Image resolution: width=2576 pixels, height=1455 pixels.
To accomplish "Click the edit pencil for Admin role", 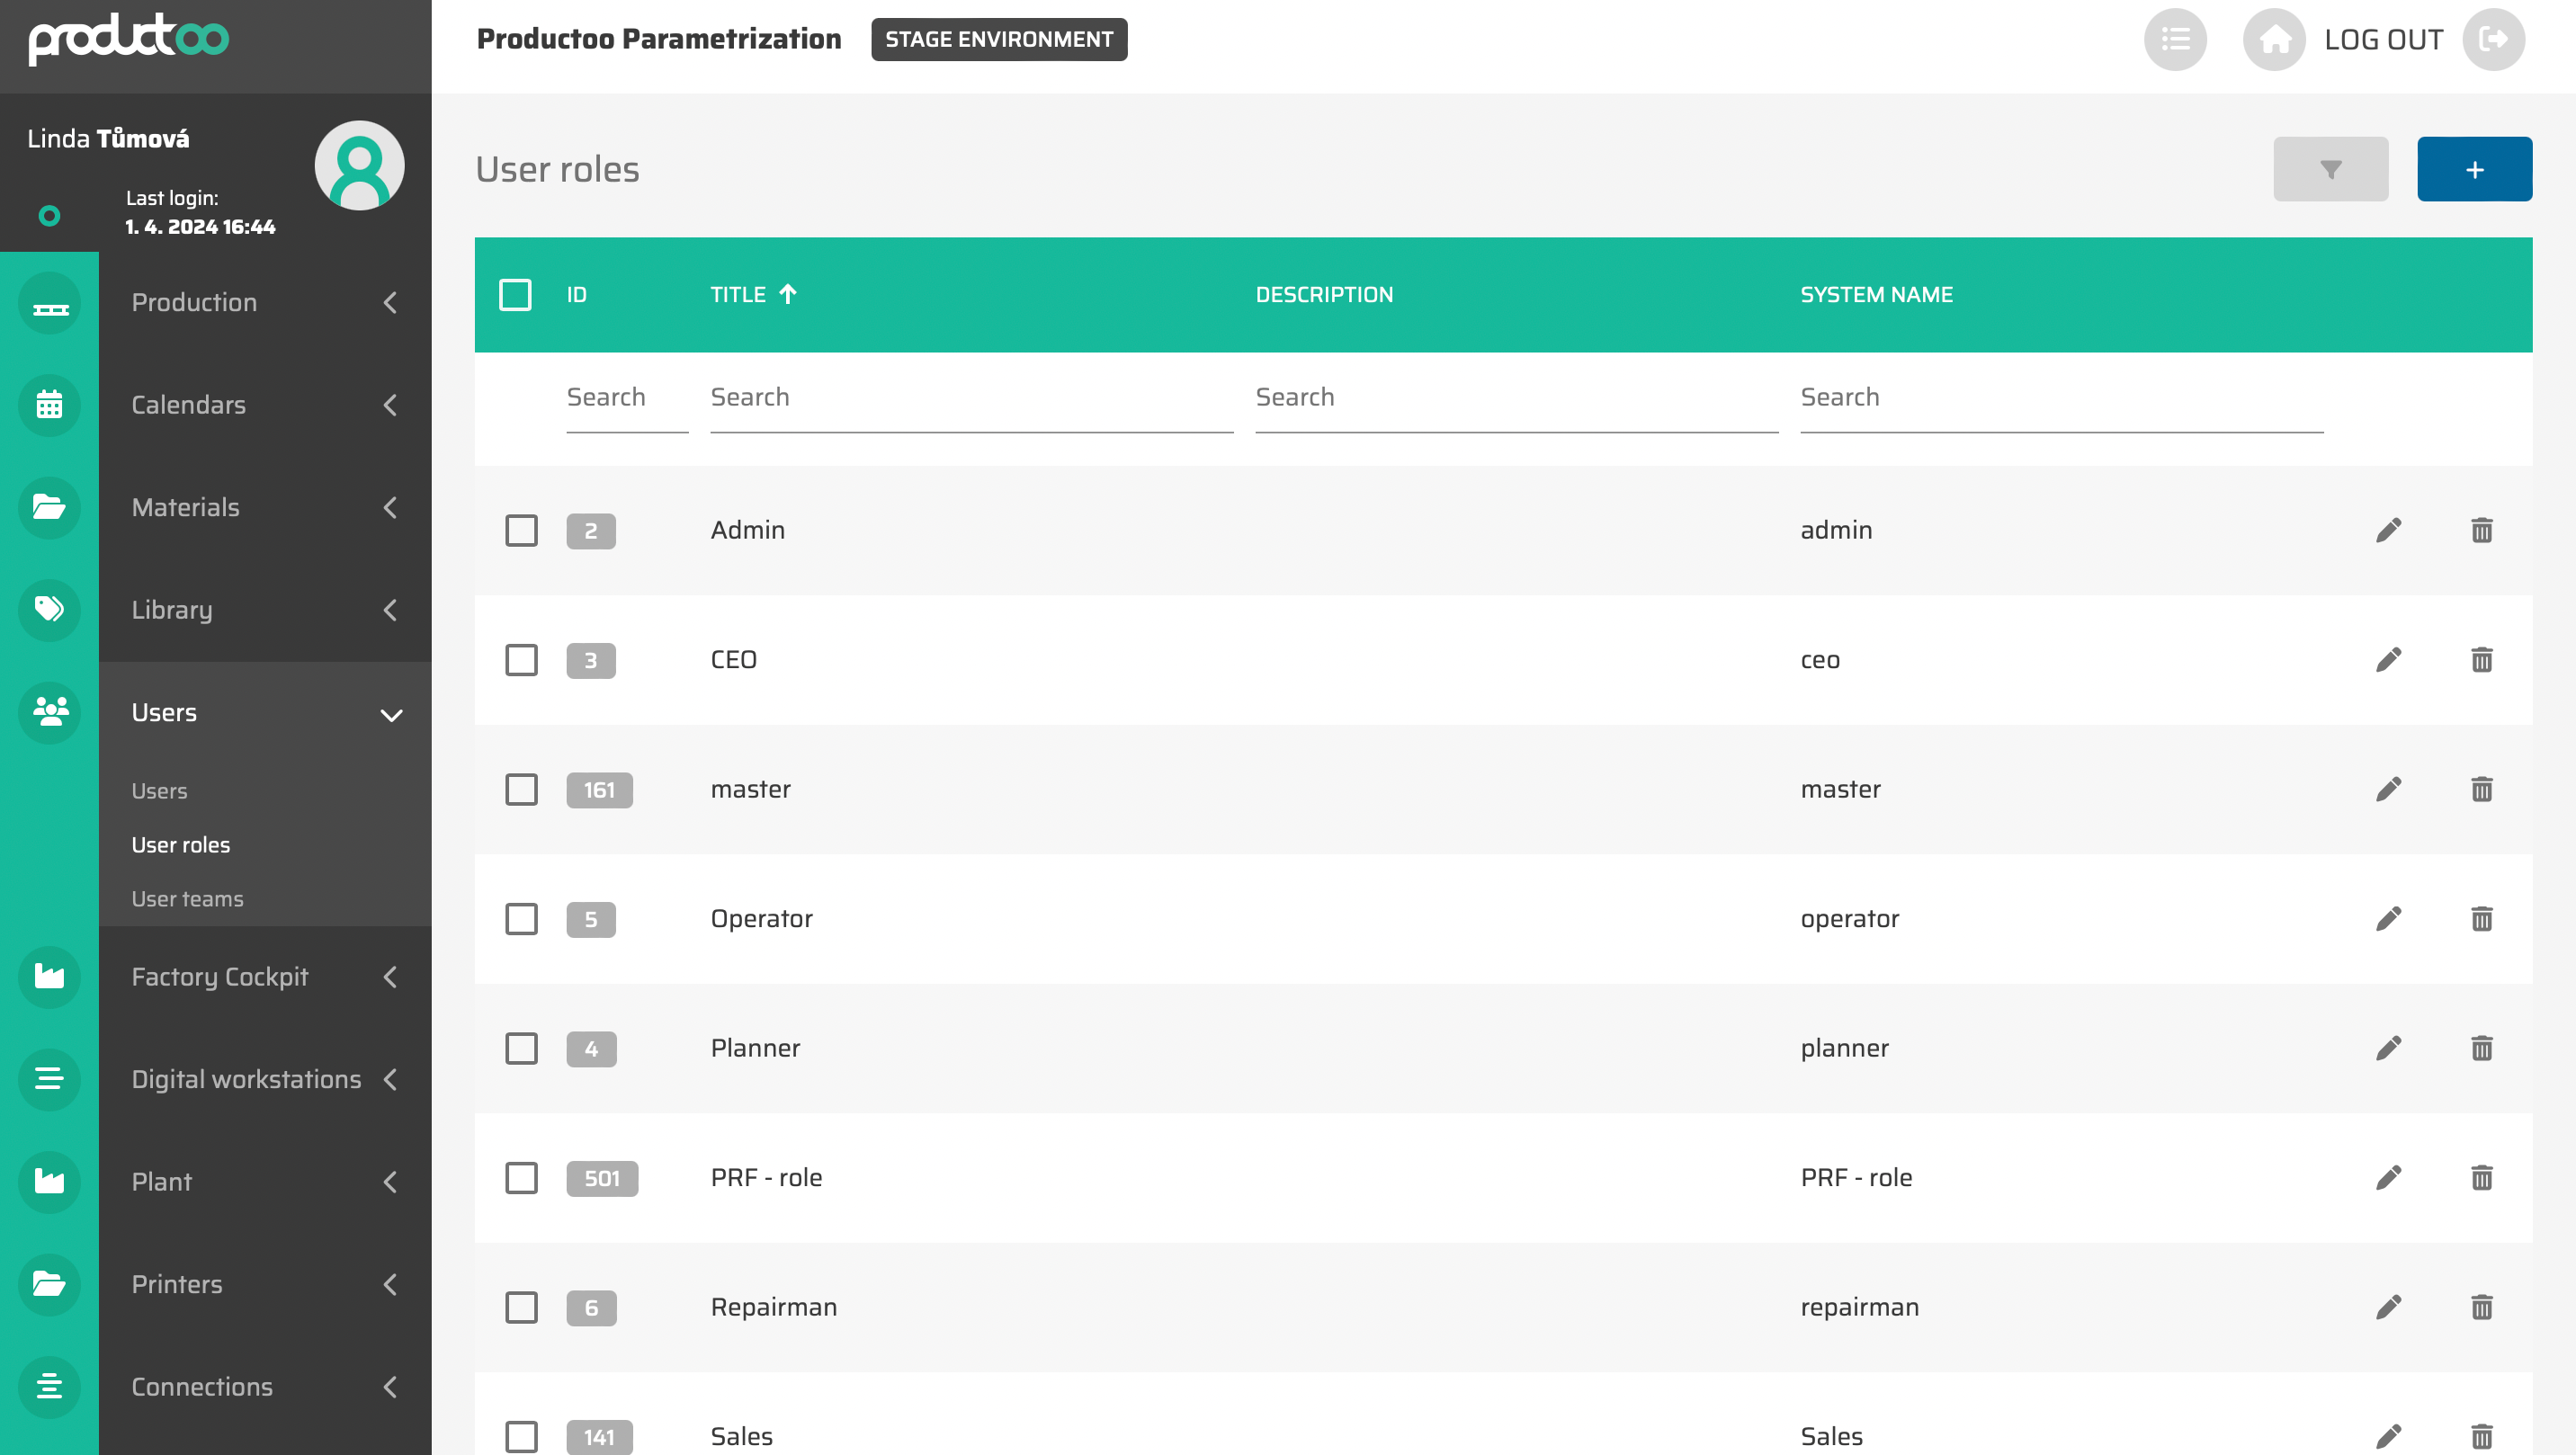I will pyautogui.click(x=2388, y=530).
